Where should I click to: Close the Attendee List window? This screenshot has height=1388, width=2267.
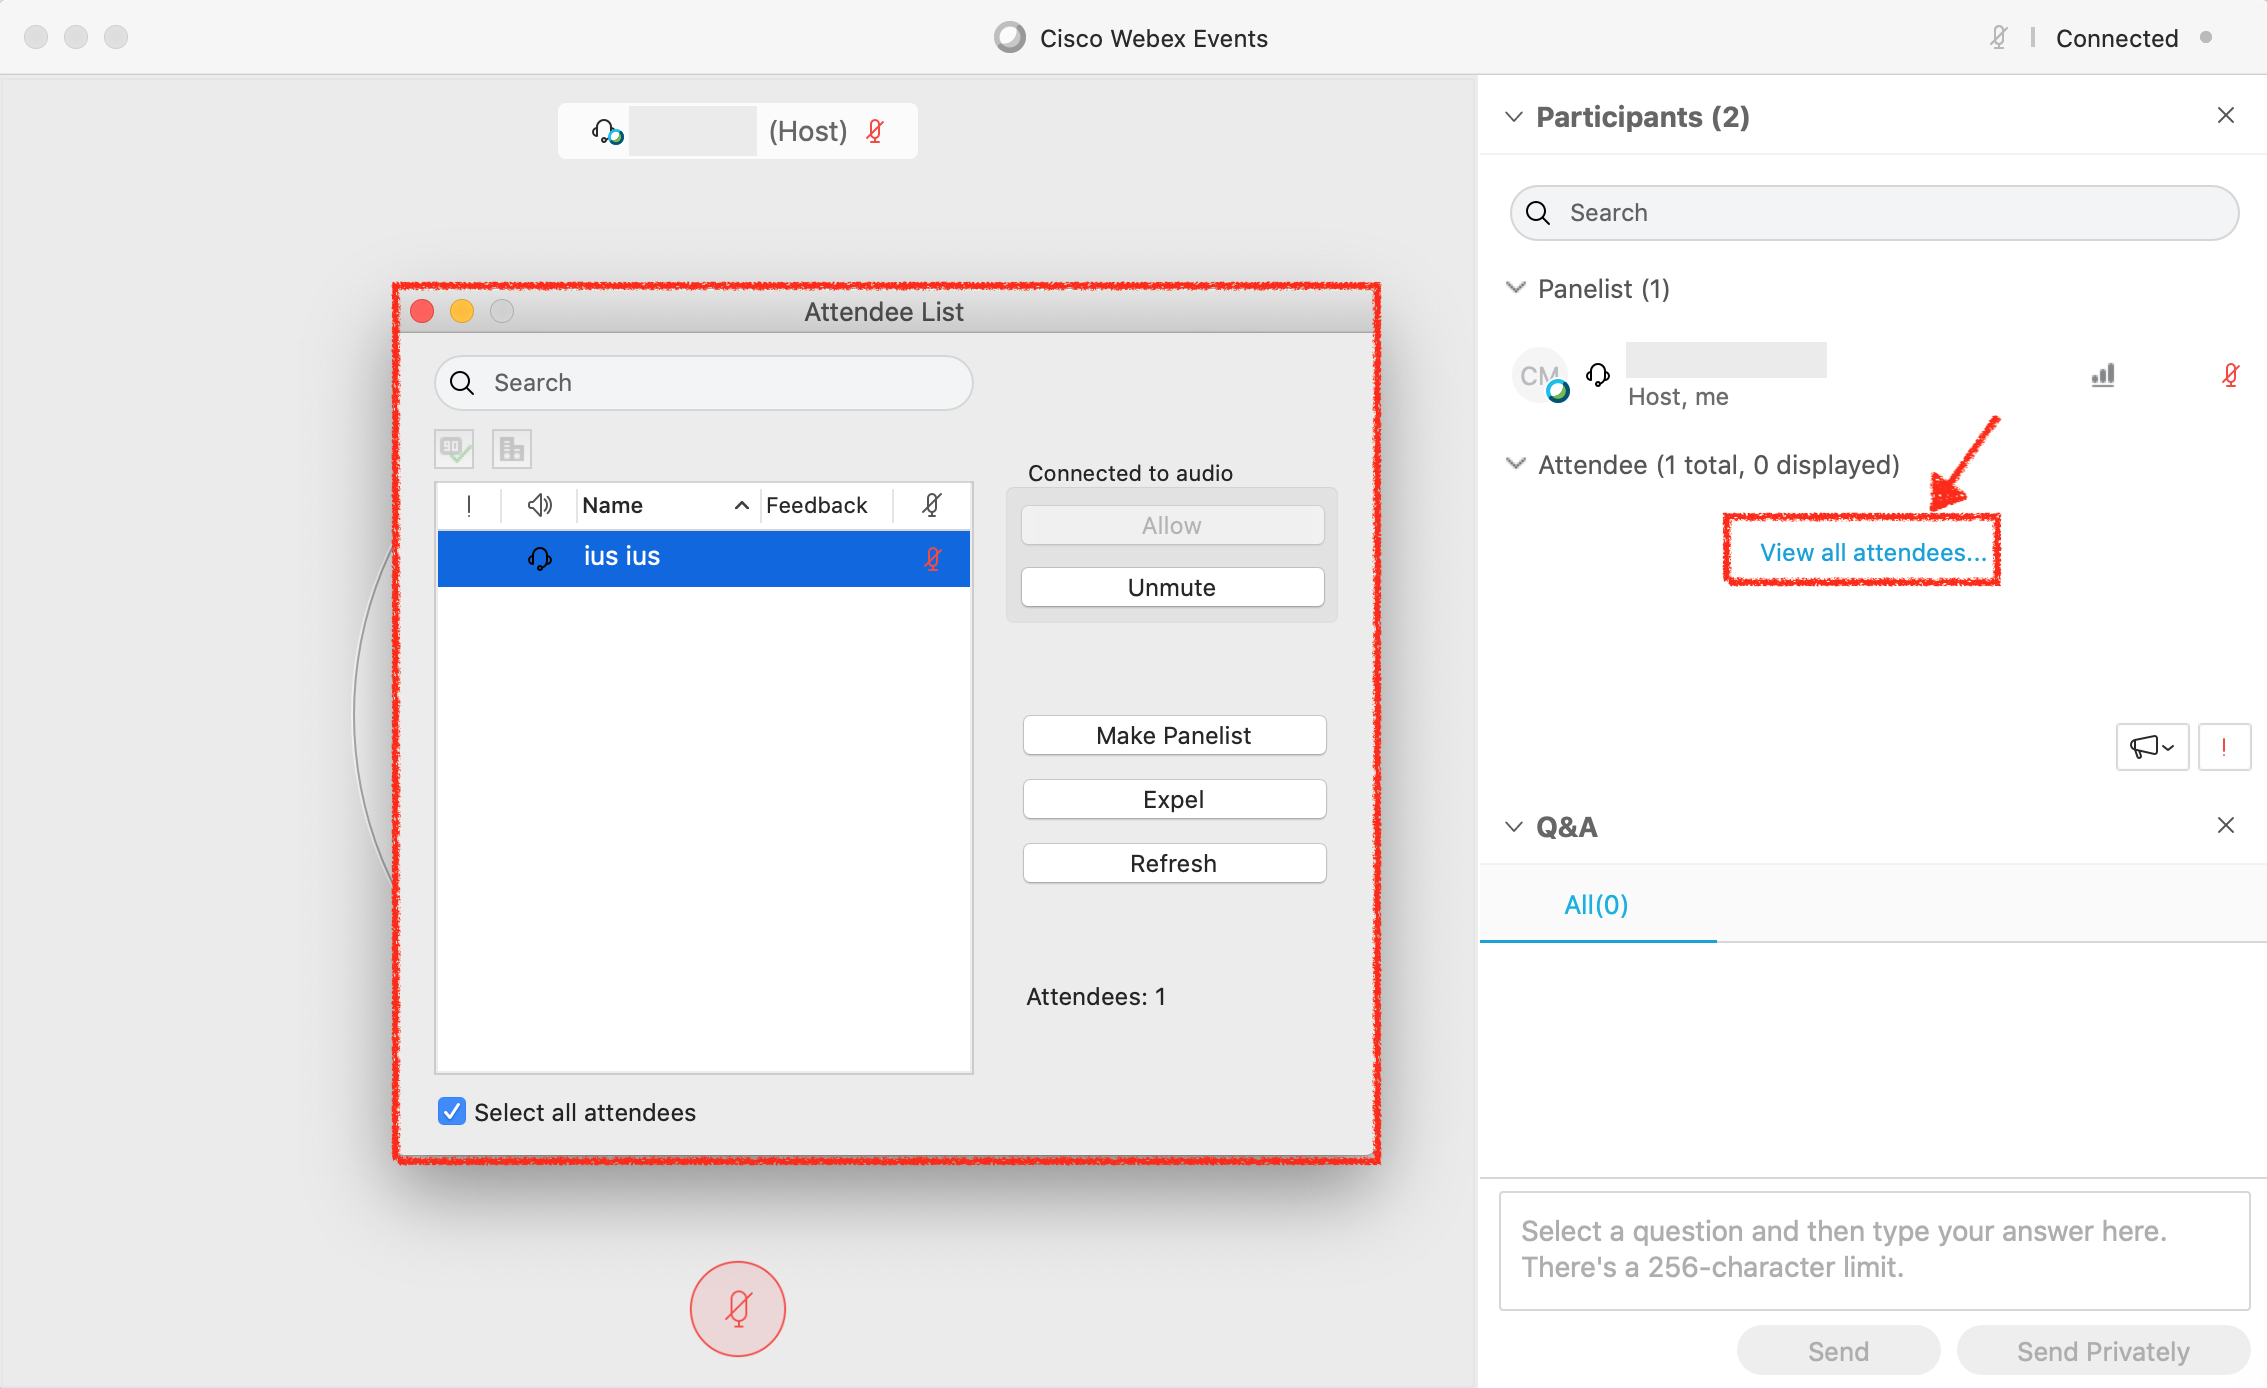[422, 312]
